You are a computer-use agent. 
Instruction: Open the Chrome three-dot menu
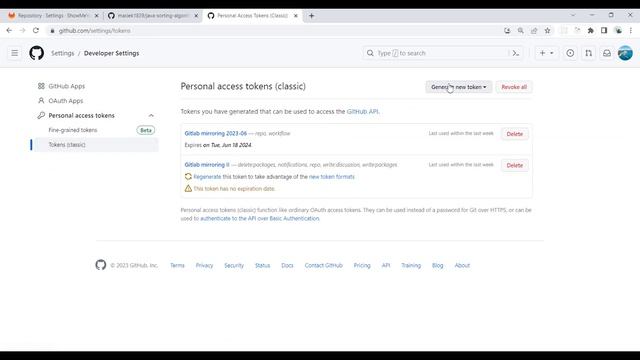631,31
